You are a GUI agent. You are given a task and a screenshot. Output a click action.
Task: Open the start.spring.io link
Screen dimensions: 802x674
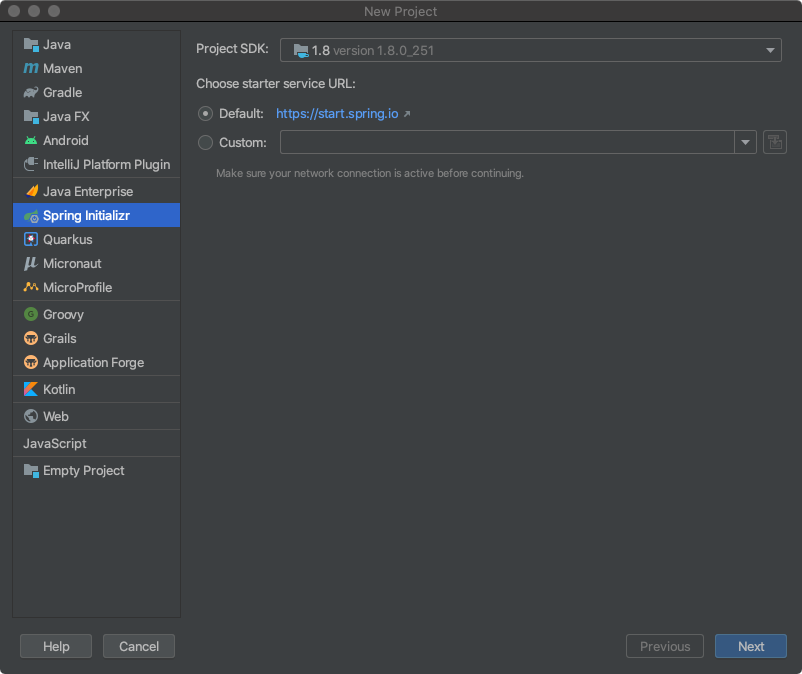click(x=337, y=114)
